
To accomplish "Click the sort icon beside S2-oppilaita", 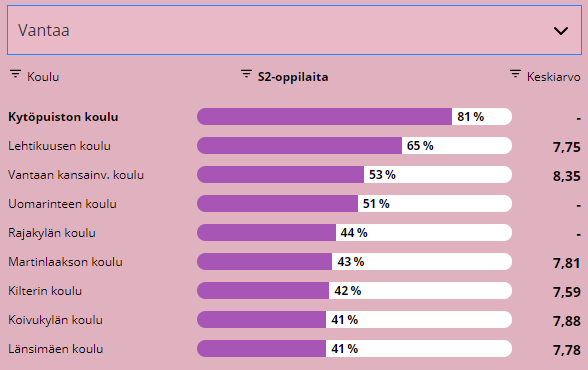I will pos(246,74).
